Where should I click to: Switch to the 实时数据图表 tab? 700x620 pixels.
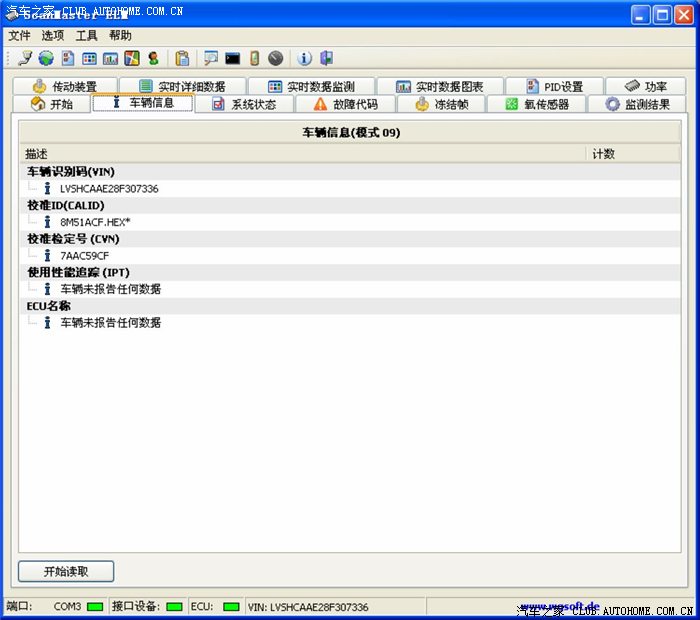click(x=439, y=87)
